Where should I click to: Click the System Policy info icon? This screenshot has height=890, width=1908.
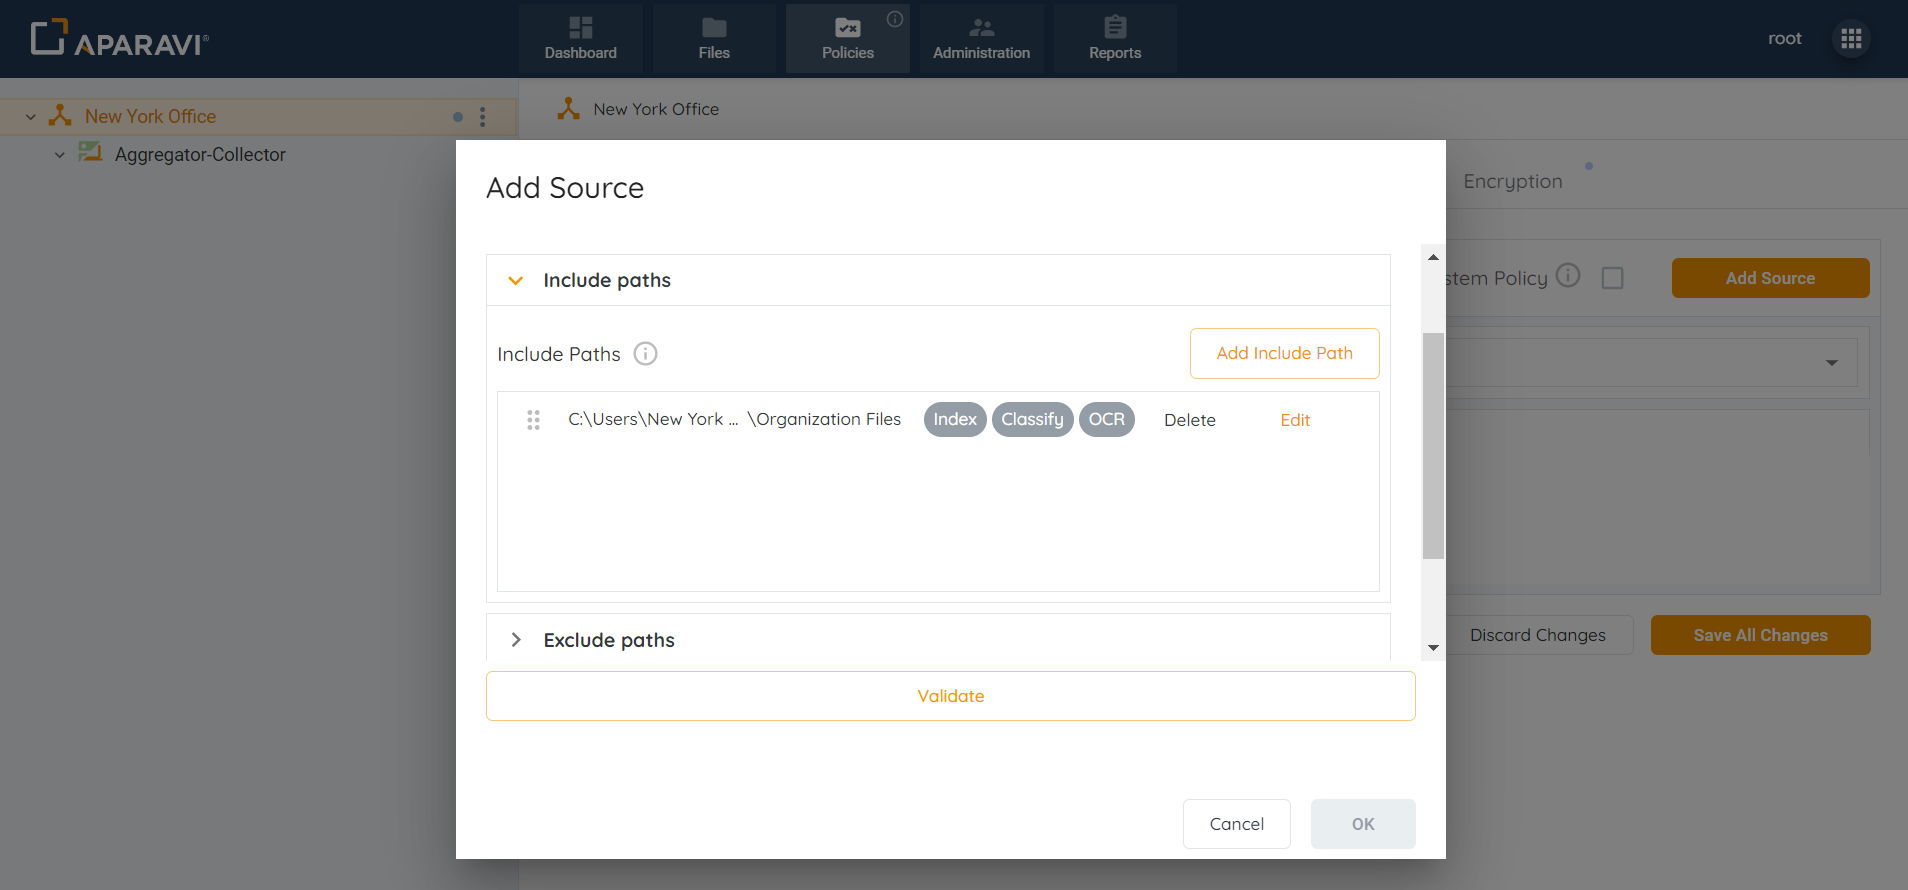(x=1568, y=276)
